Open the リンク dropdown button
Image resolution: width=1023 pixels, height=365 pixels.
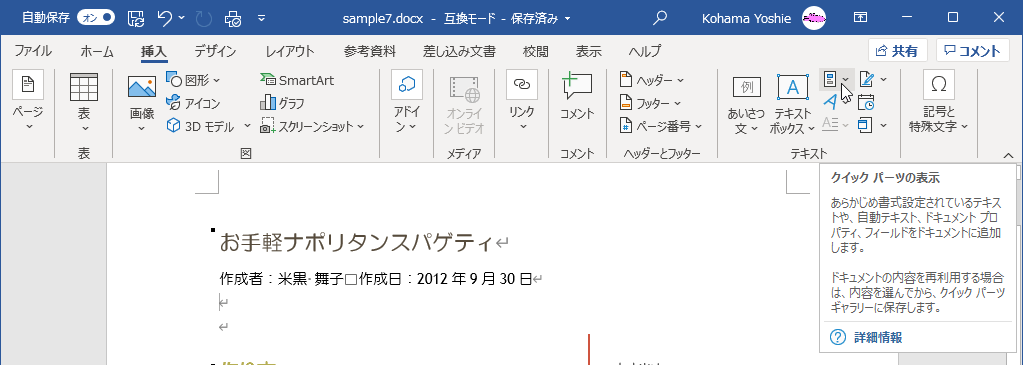point(521,101)
